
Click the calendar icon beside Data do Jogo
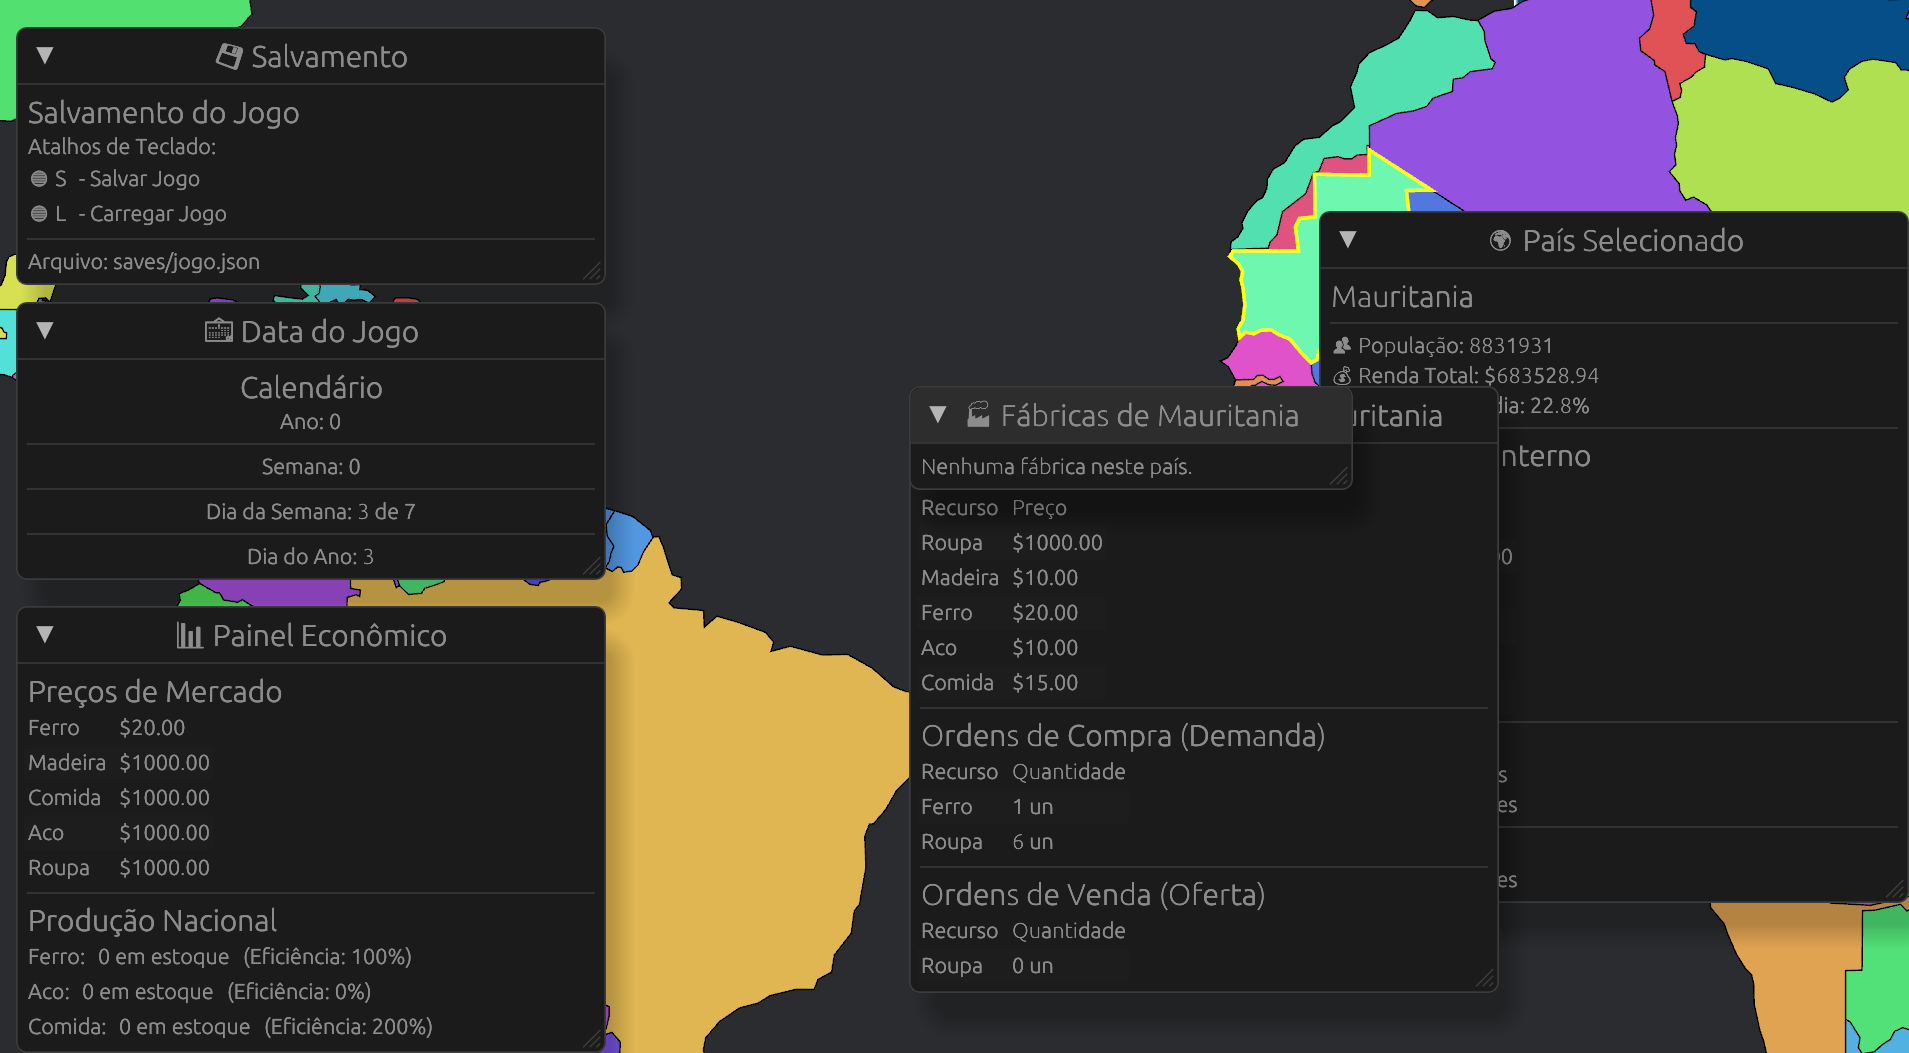coord(218,331)
